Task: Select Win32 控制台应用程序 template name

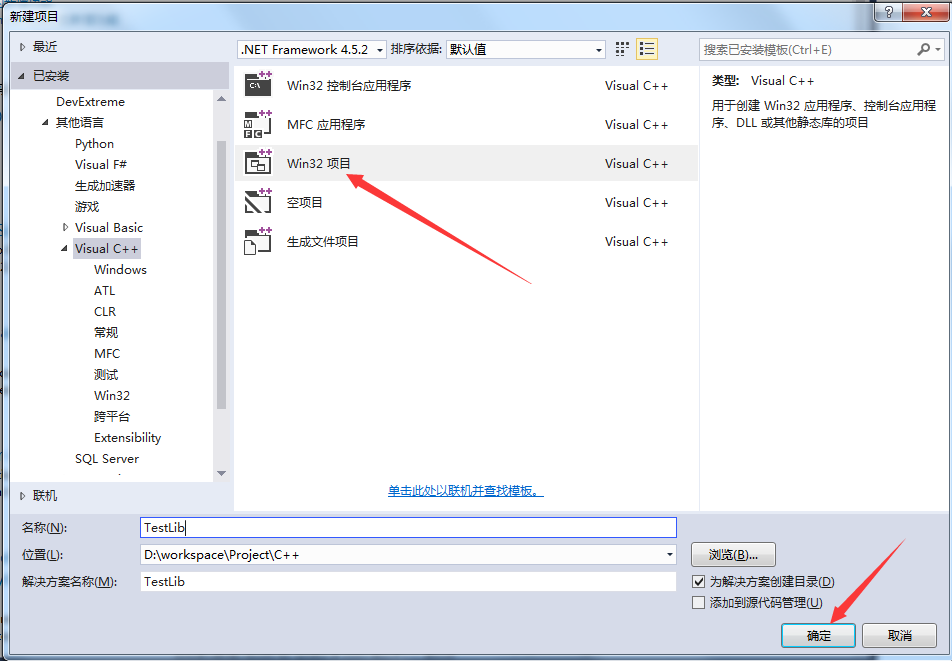Action: pos(349,85)
